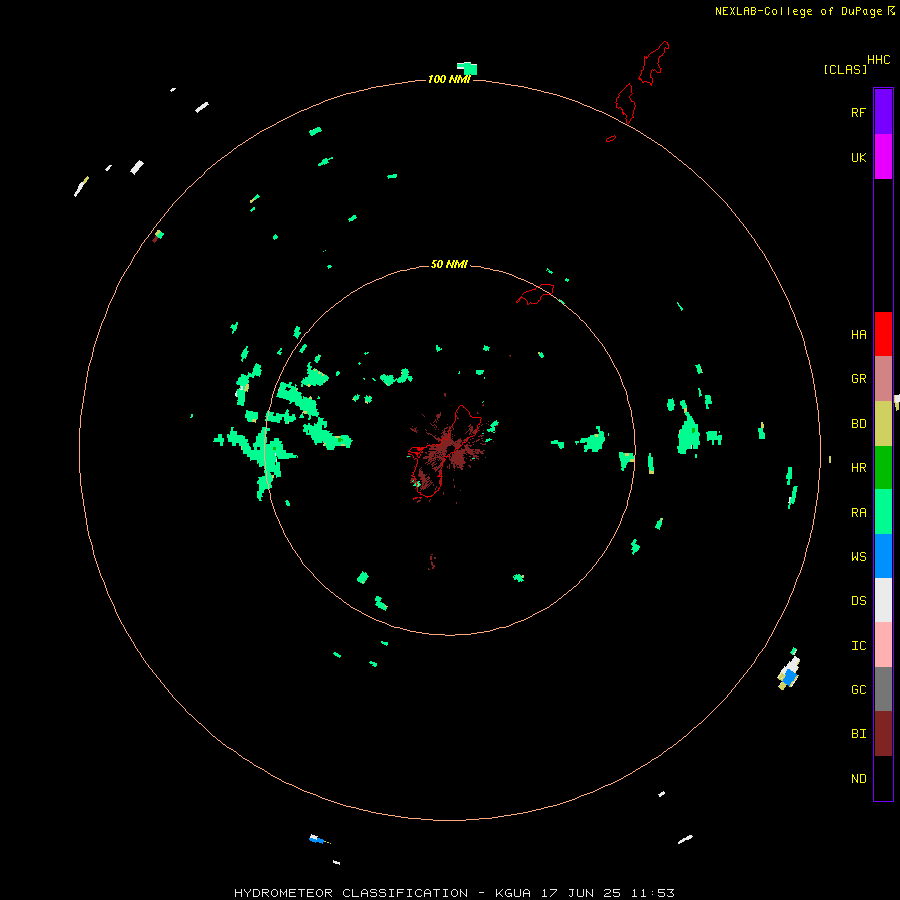This screenshot has width=900, height=900.
Task: Pick the light green RA legend swatch
Action: 883,512
